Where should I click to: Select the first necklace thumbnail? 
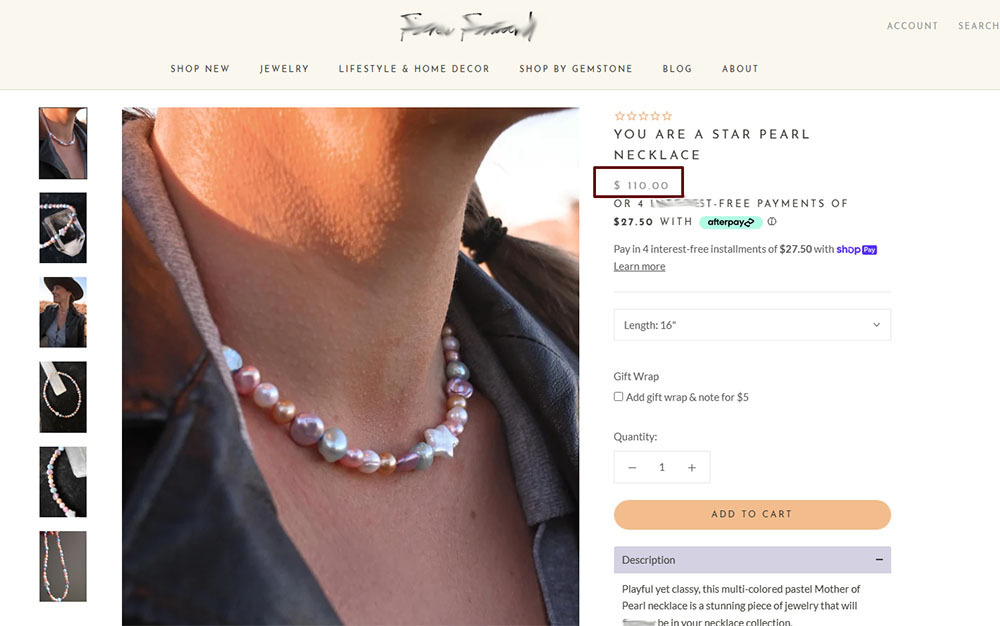[x=63, y=143]
